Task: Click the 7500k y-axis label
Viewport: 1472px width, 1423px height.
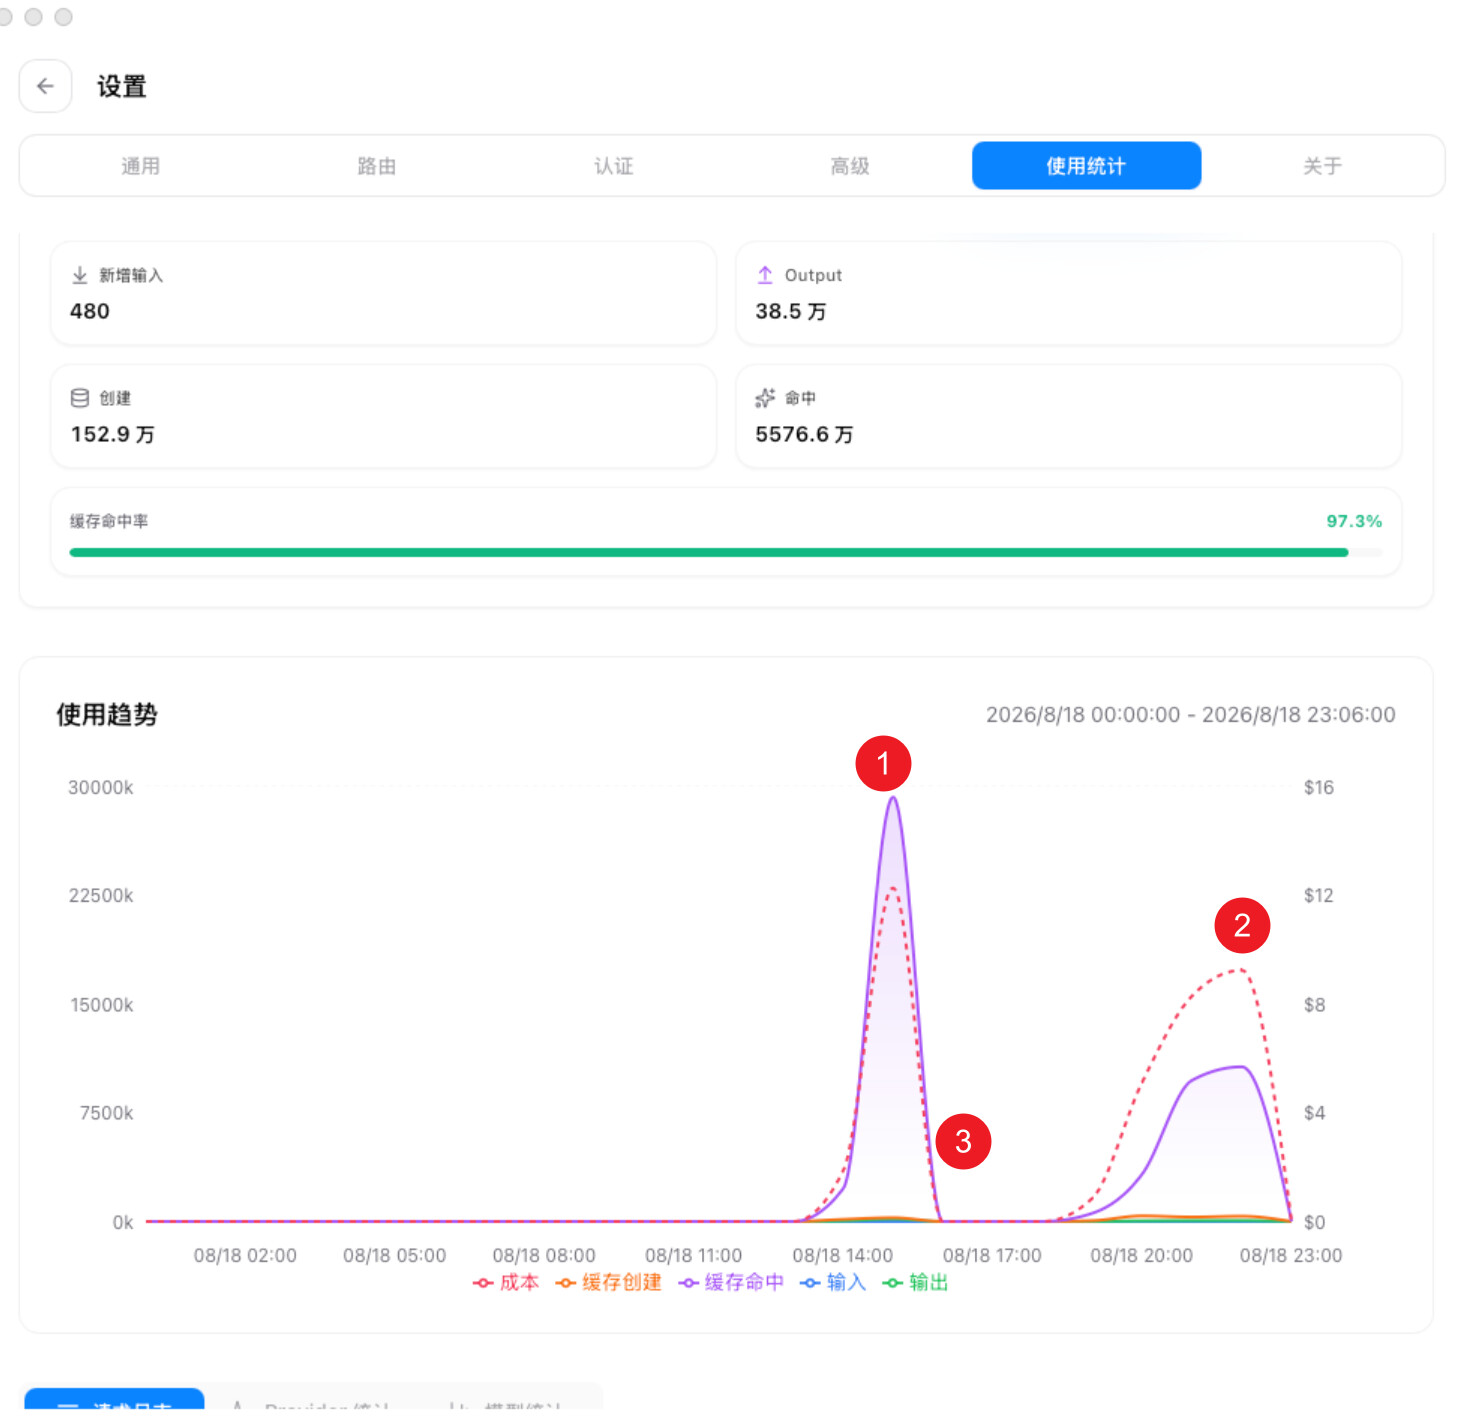Action: tap(107, 1113)
